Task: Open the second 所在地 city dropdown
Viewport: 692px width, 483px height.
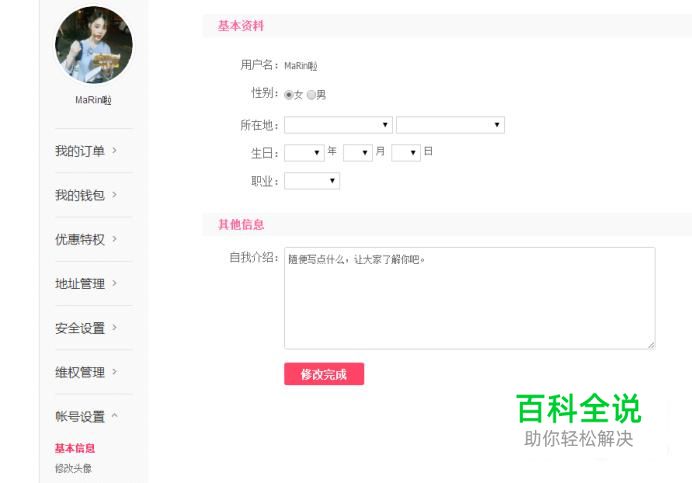Action: (x=450, y=125)
